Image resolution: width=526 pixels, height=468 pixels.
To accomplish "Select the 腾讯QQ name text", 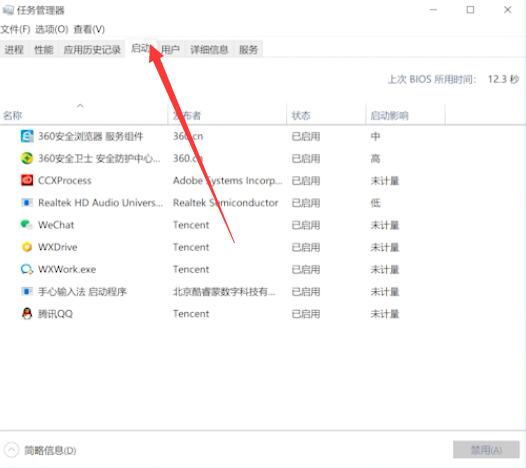I will 55,314.
